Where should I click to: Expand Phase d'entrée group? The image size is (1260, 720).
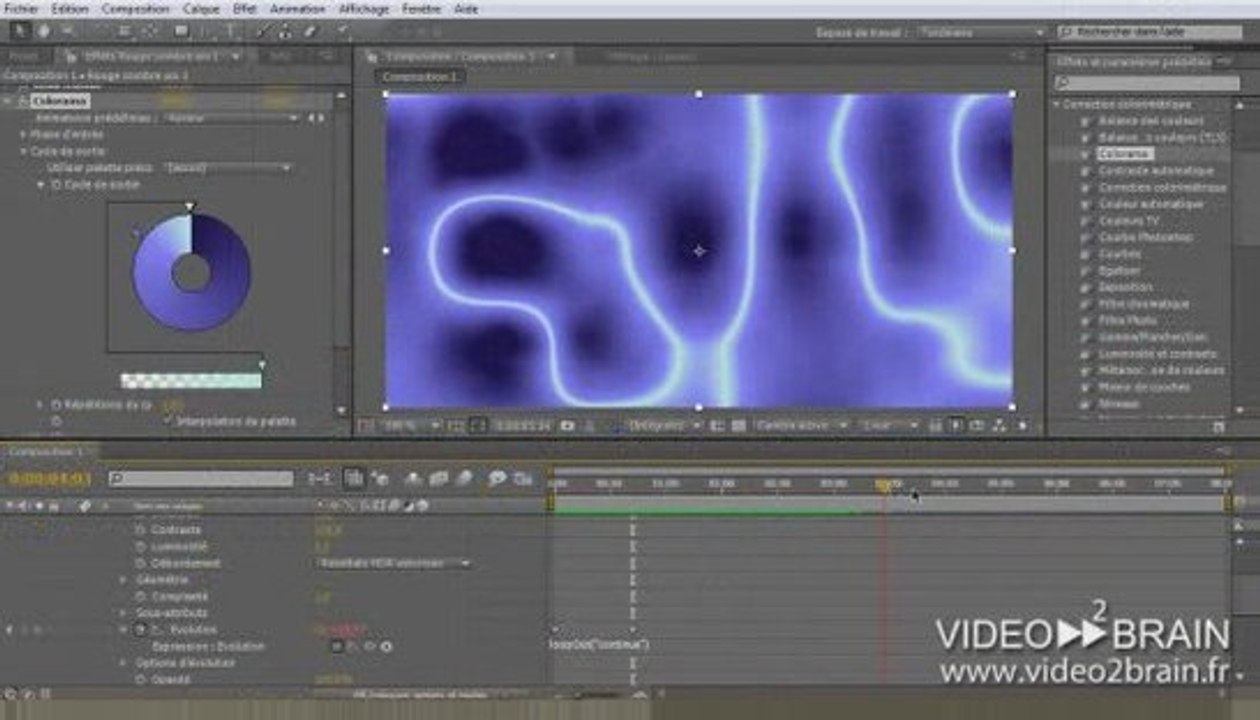[x=24, y=135]
